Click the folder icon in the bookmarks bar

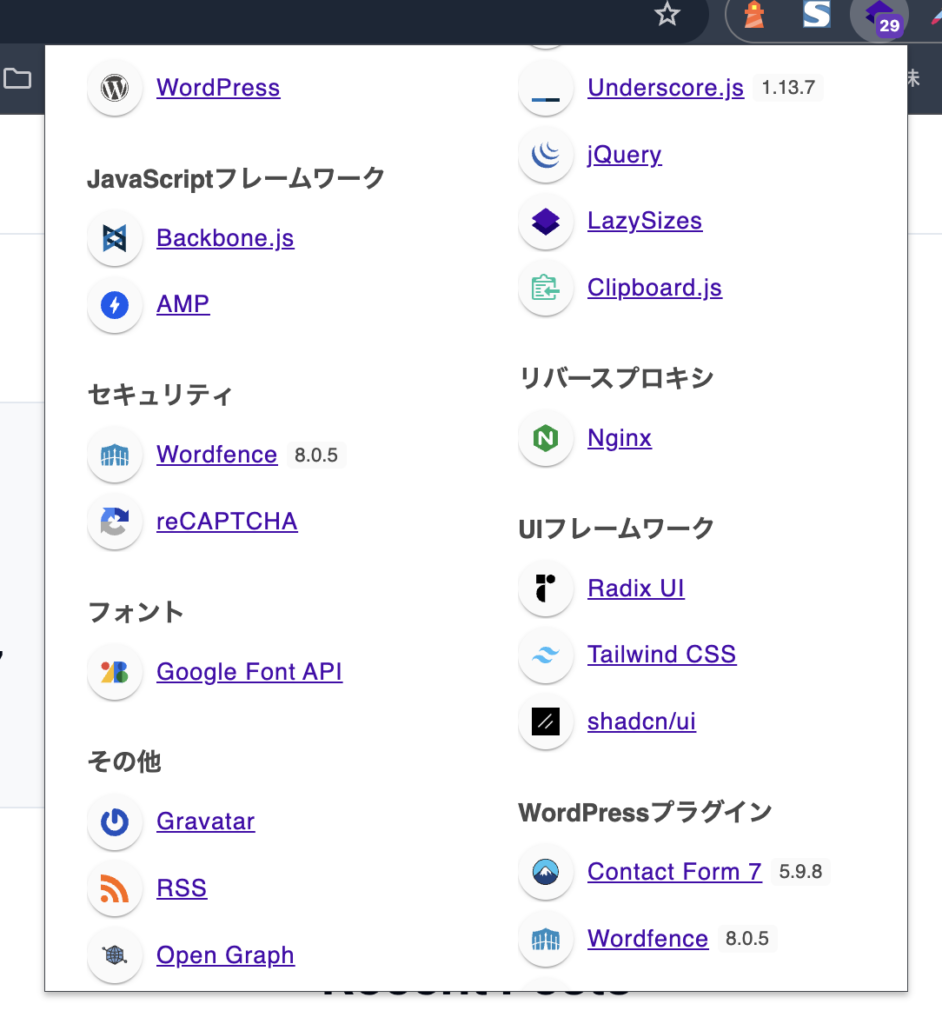[x=18, y=79]
